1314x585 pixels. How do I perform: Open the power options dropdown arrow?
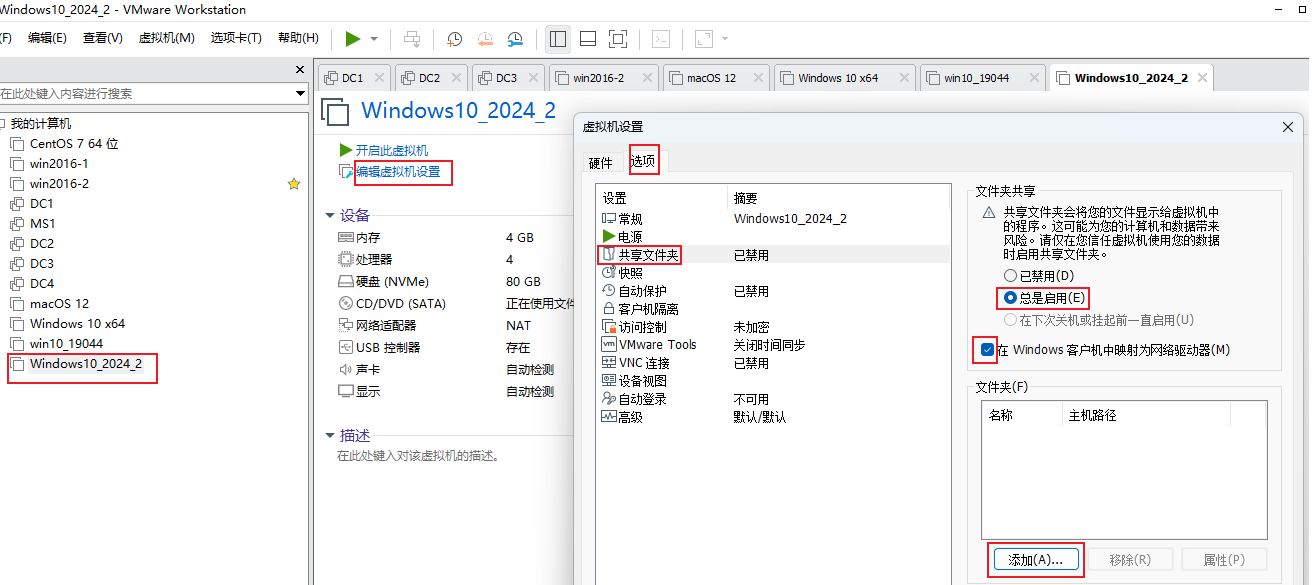coord(374,39)
